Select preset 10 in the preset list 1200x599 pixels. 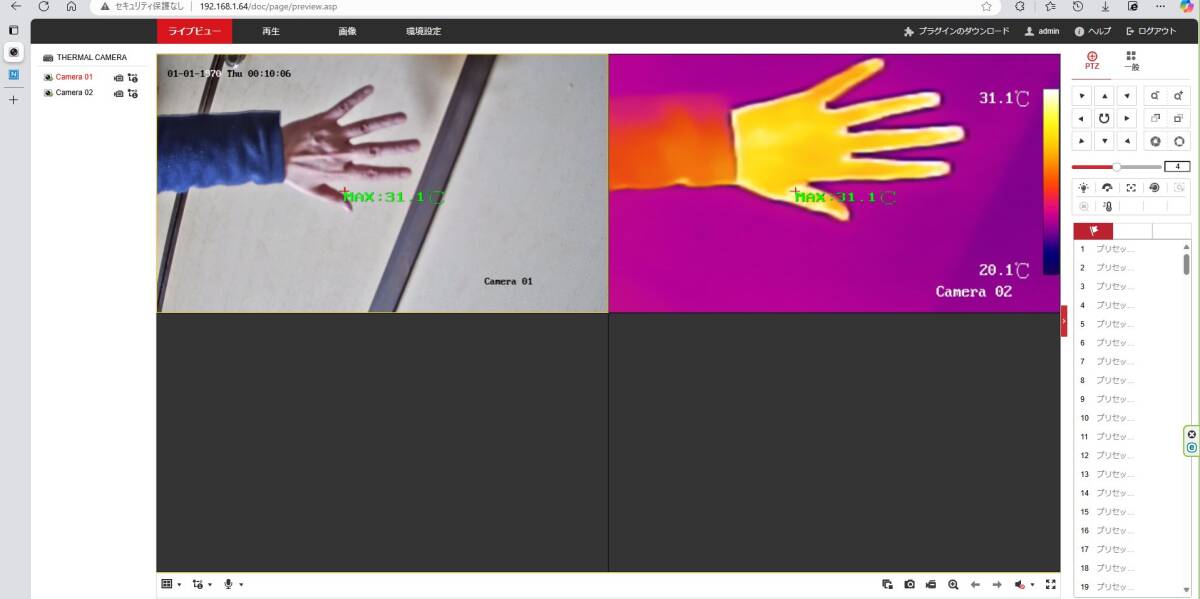pos(1128,417)
